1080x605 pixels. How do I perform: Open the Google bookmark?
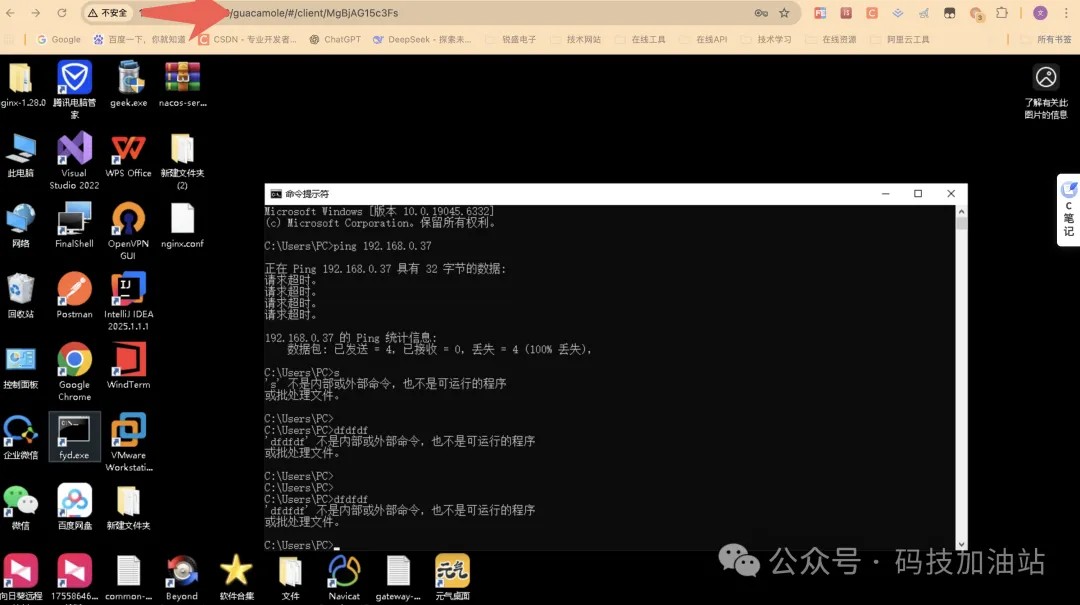tap(59, 39)
